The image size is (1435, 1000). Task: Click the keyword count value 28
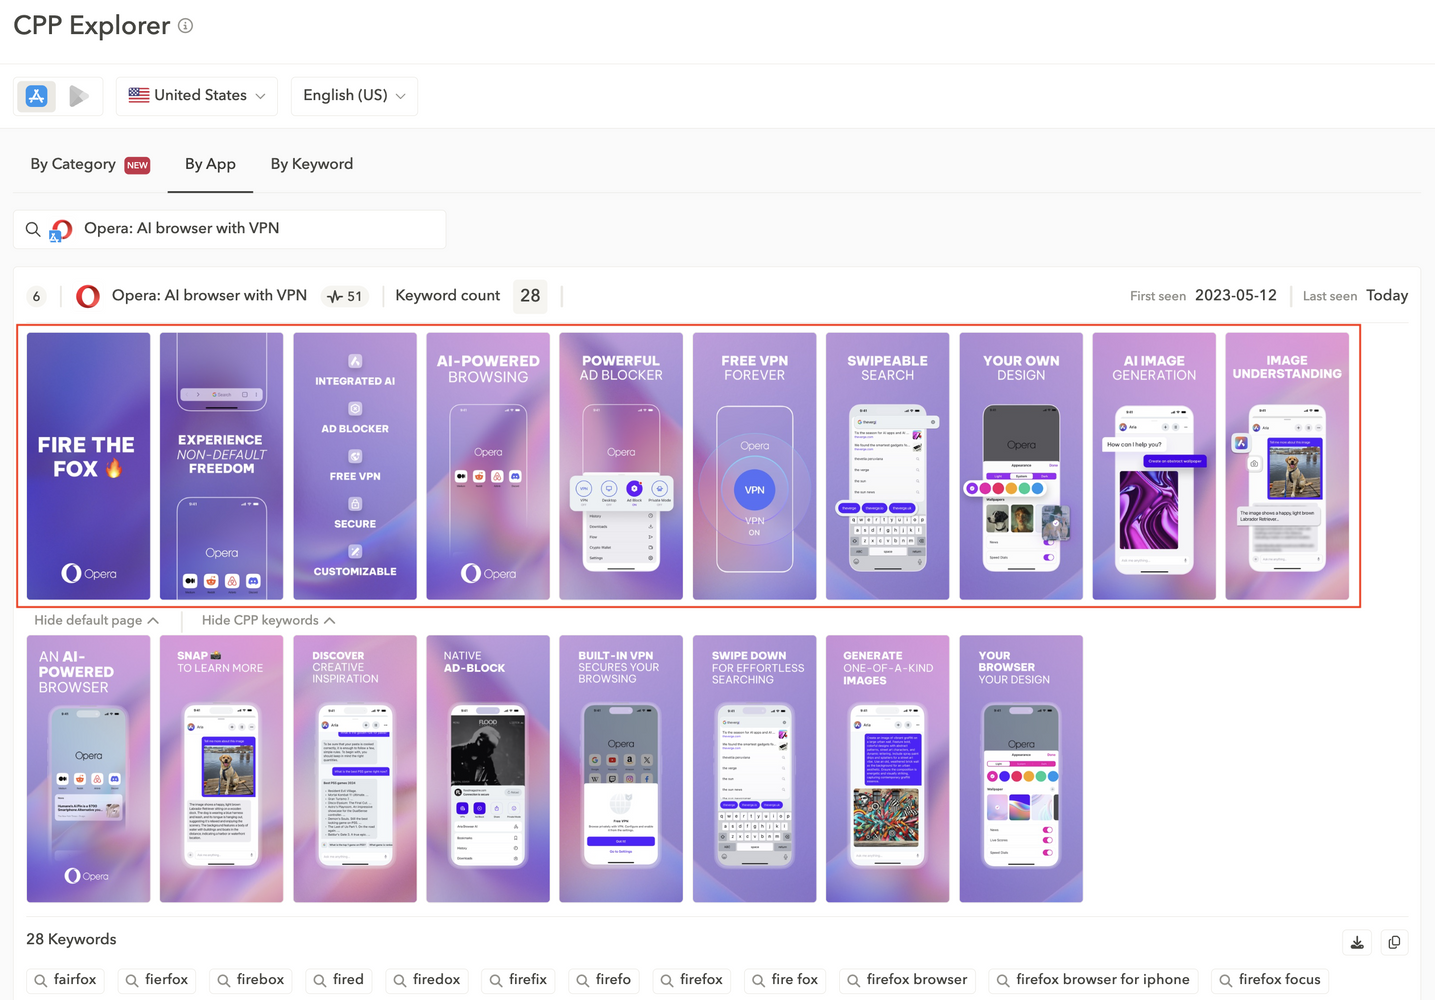pos(530,296)
